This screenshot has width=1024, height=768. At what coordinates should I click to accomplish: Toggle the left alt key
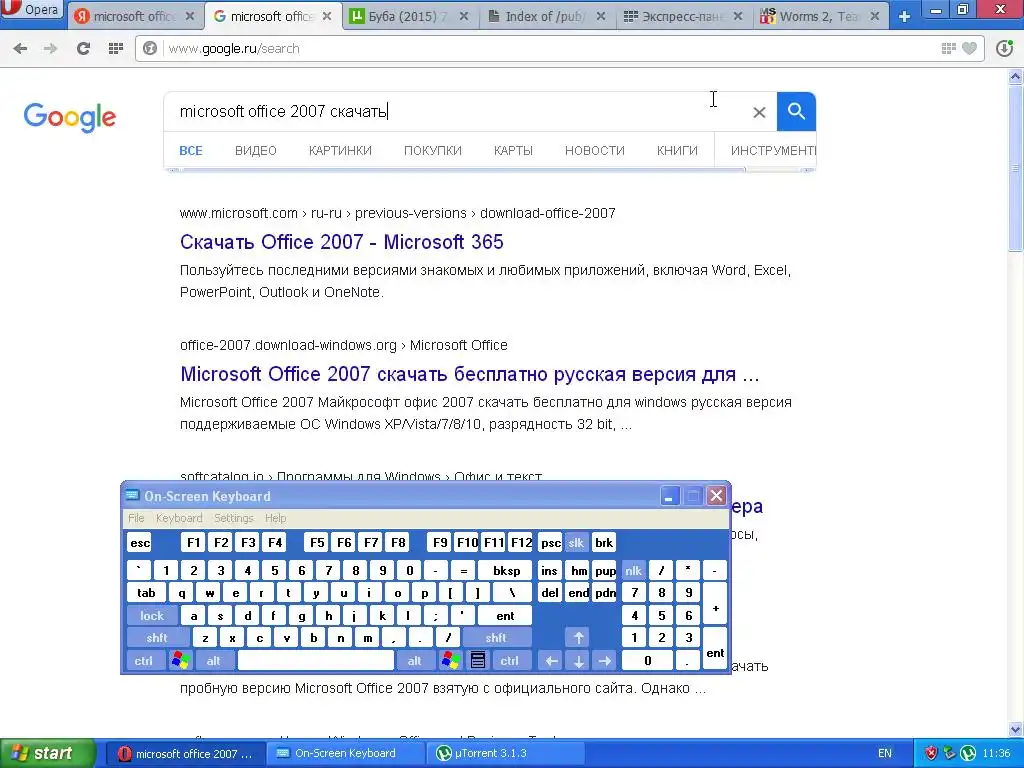click(214, 661)
